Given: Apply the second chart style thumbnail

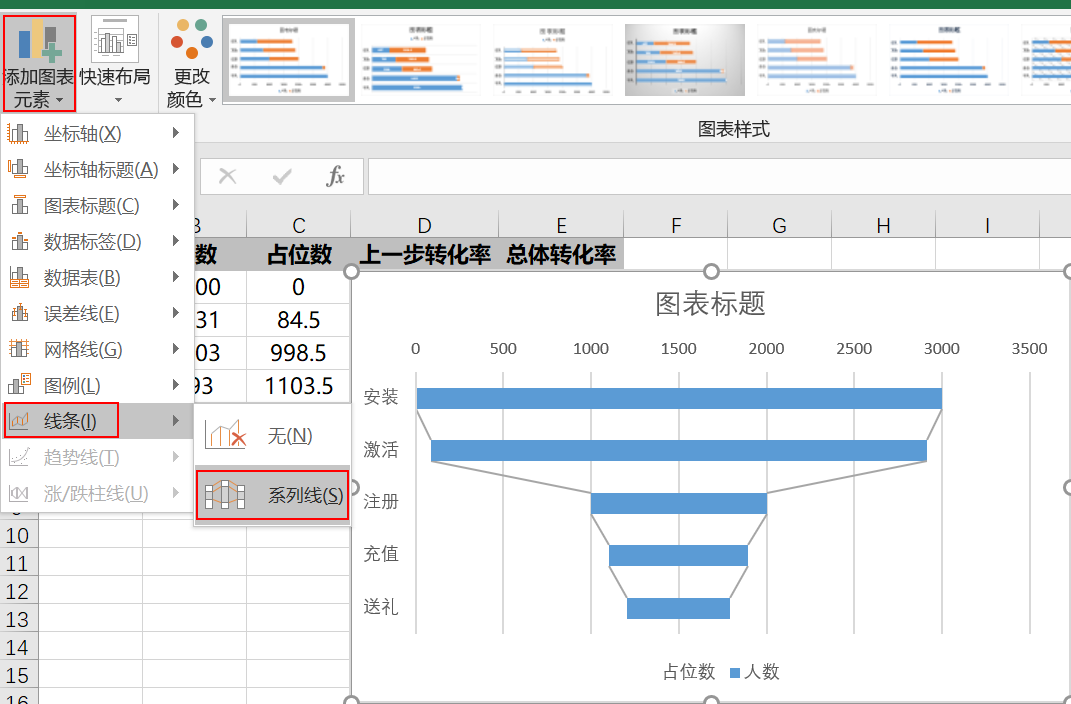Looking at the screenshot, I should (420, 59).
